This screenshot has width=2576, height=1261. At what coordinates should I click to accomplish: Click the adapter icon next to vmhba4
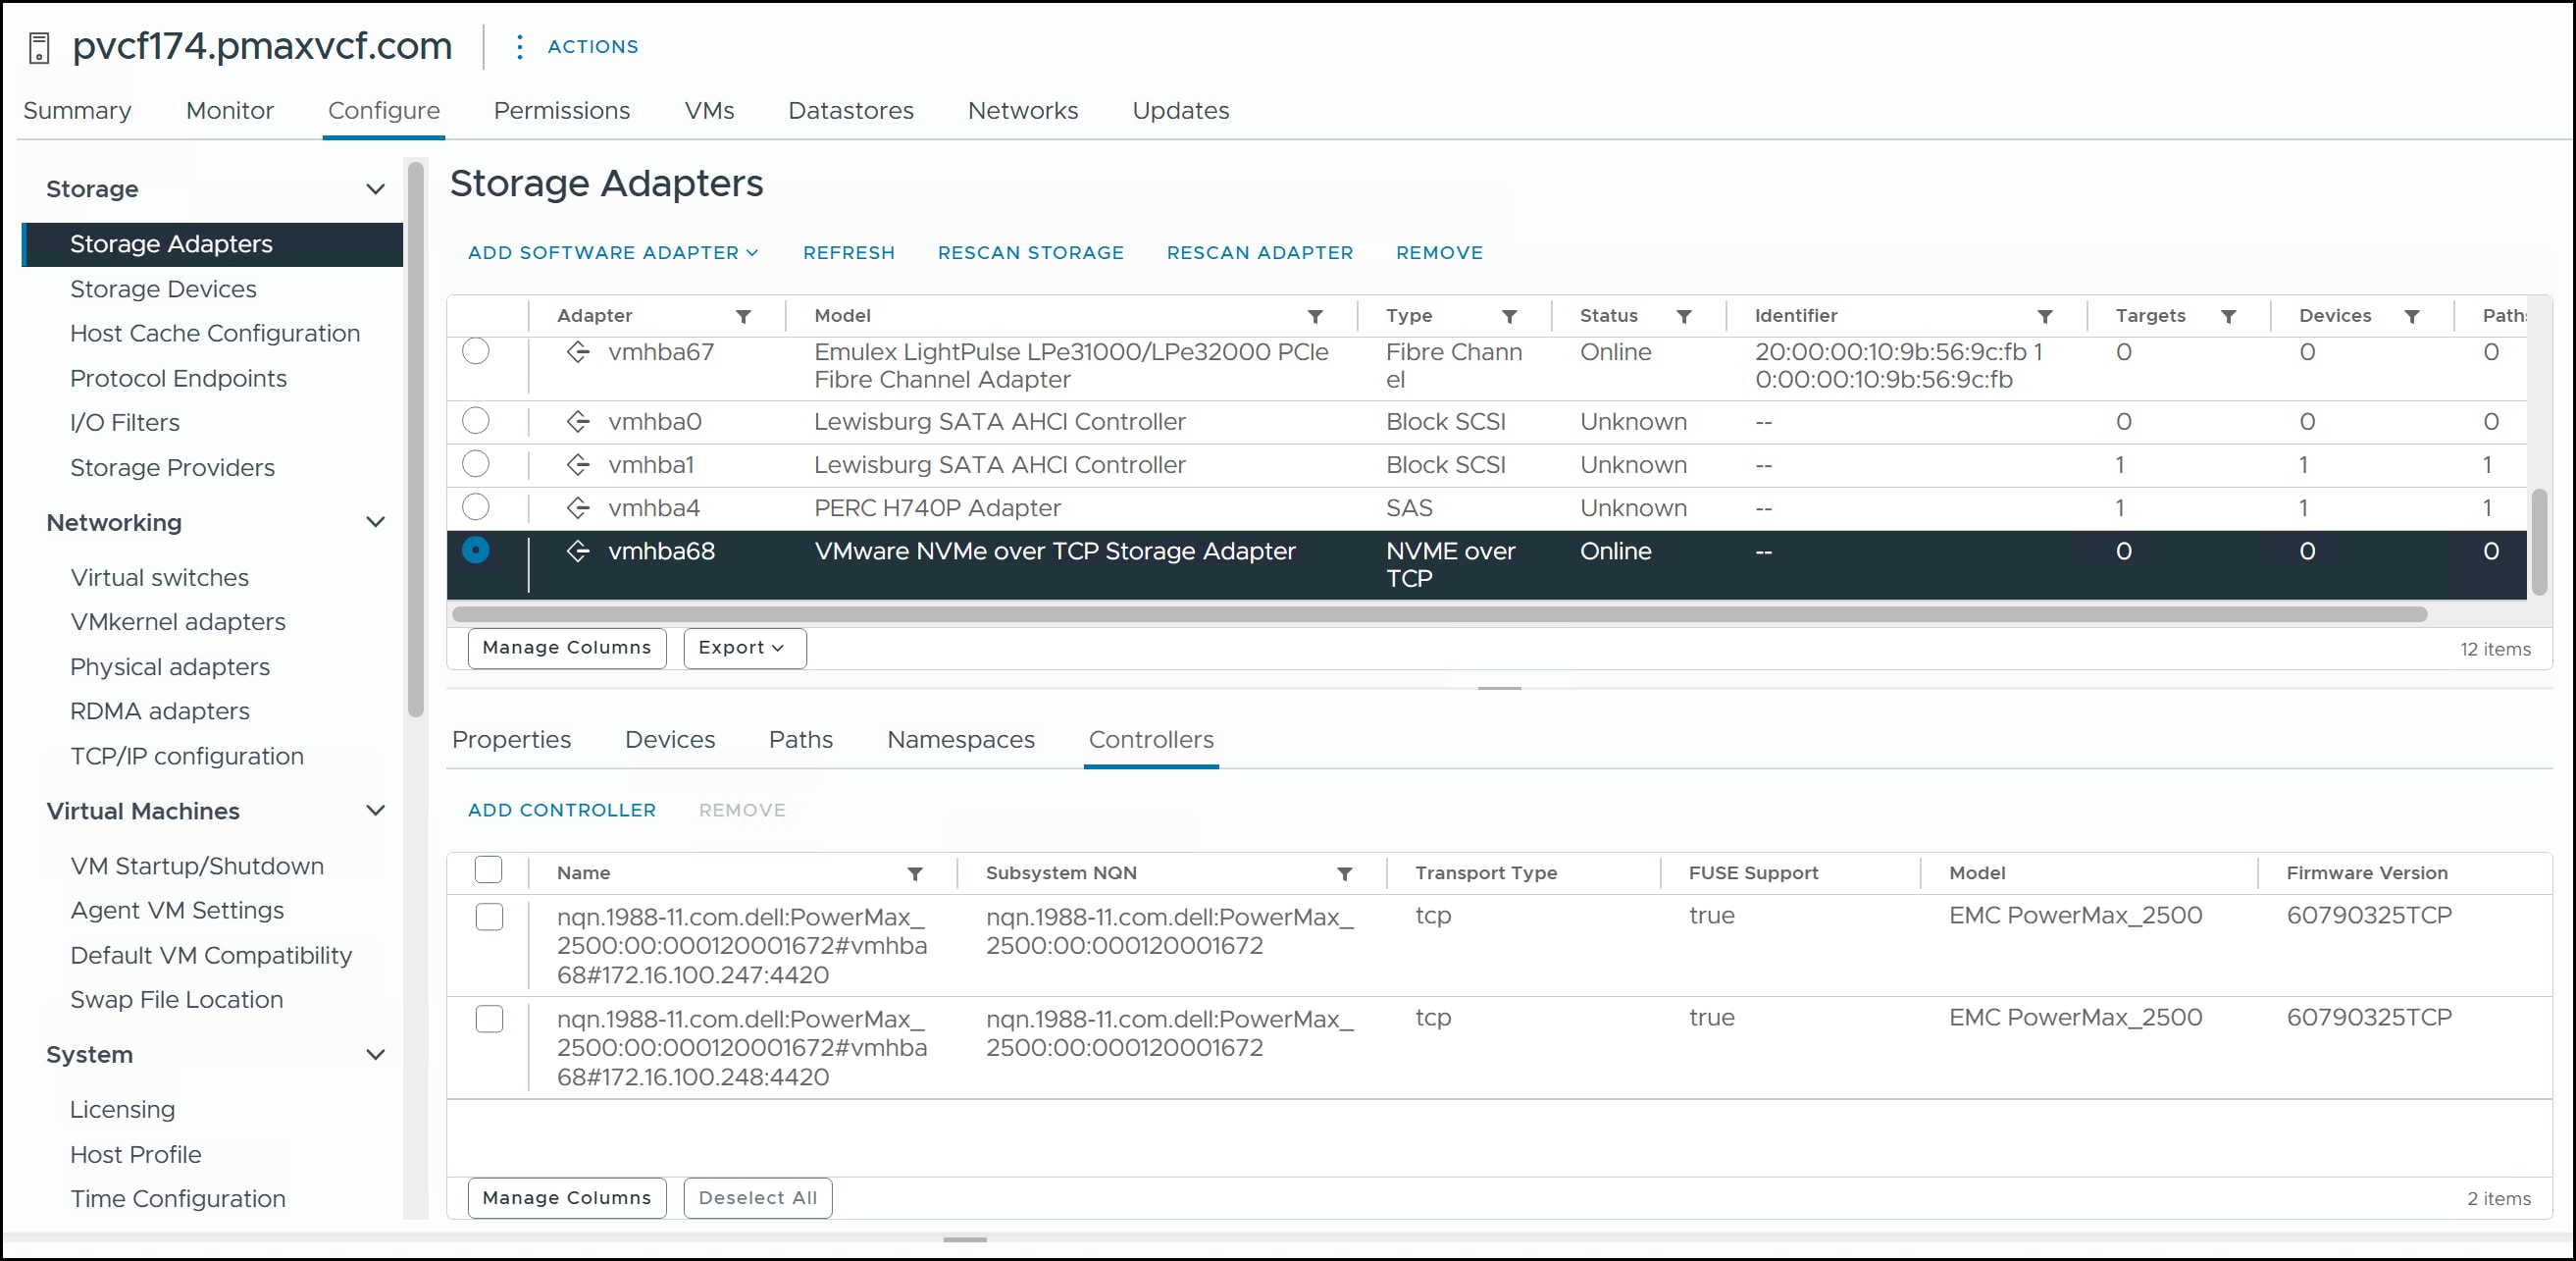pyautogui.click(x=578, y=507)
